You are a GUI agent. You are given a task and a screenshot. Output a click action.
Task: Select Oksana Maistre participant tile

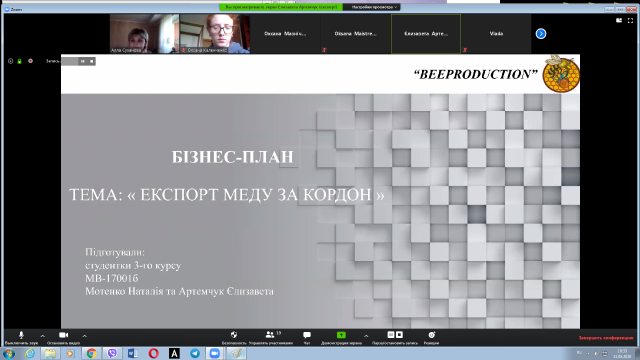pyautogui.click(x=356, y=34)
